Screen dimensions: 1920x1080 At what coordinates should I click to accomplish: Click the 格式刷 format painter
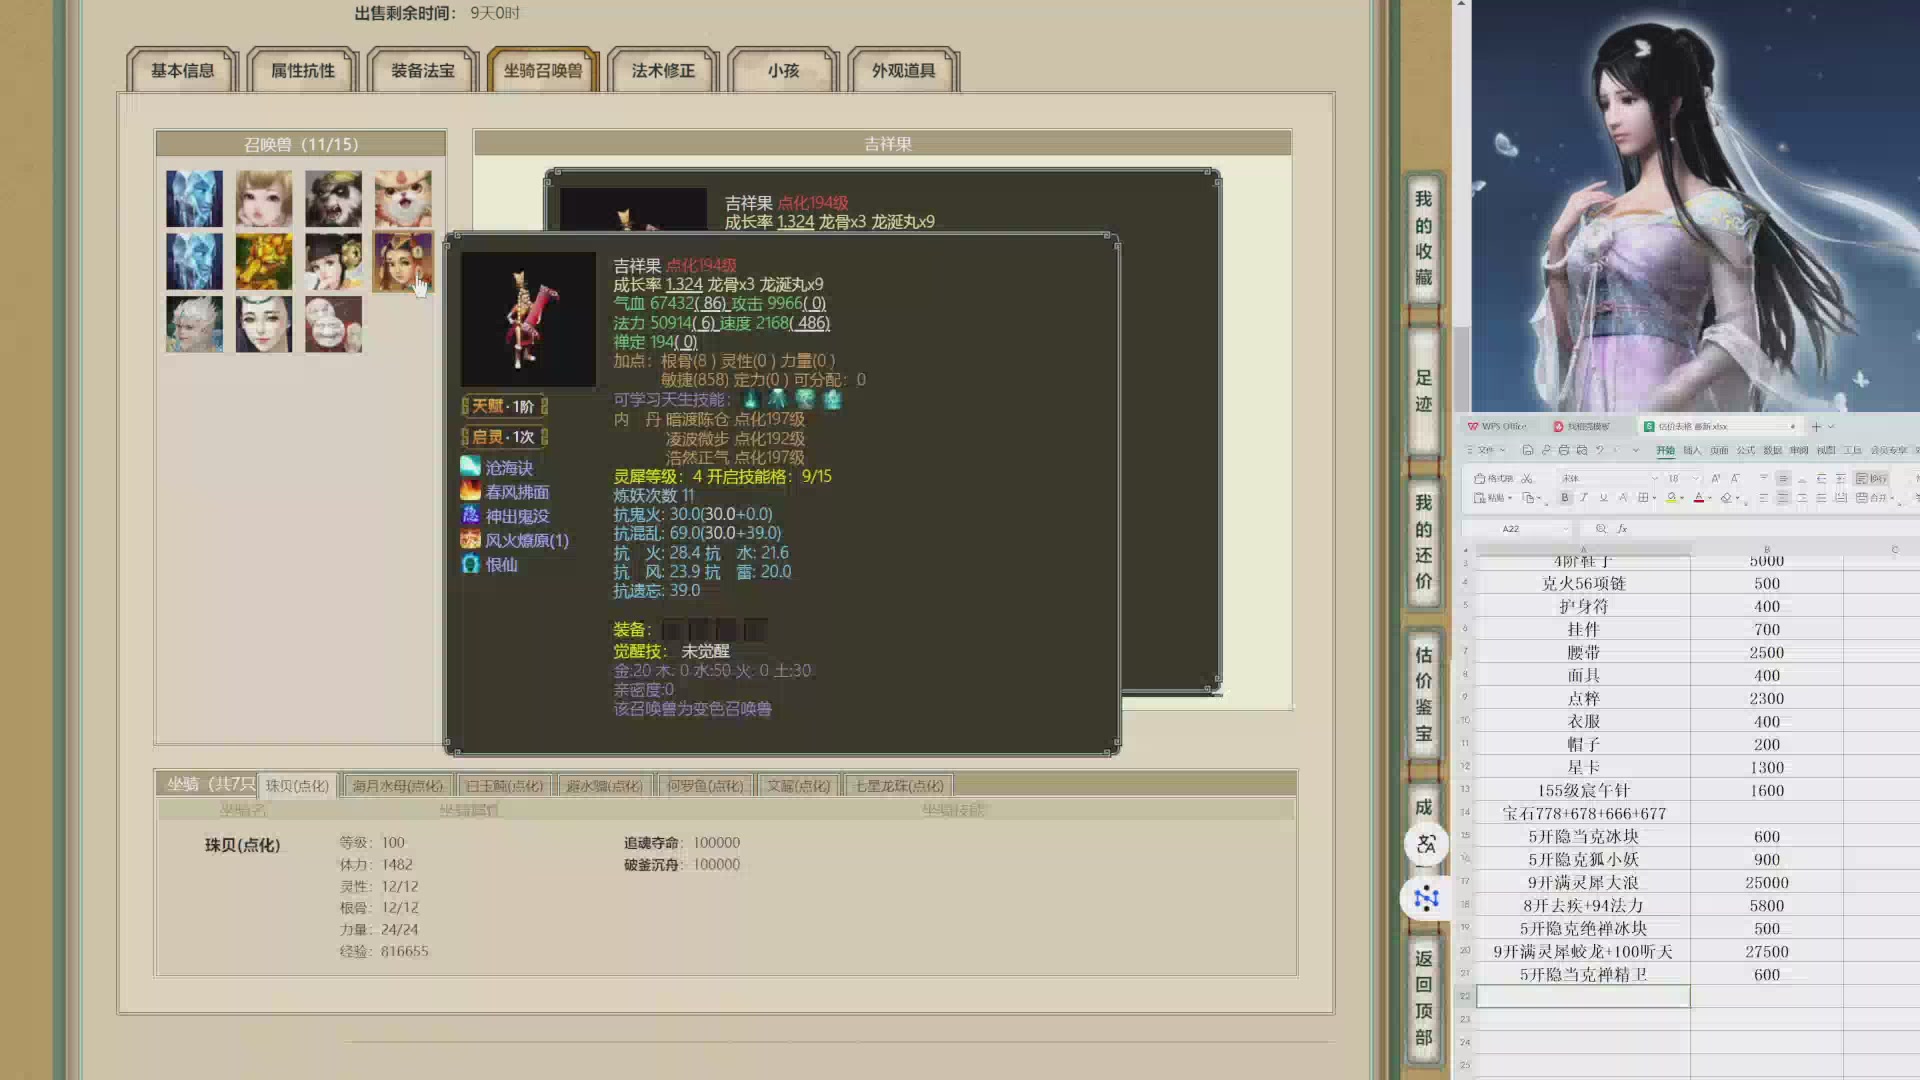click(x=1493, y=478)
